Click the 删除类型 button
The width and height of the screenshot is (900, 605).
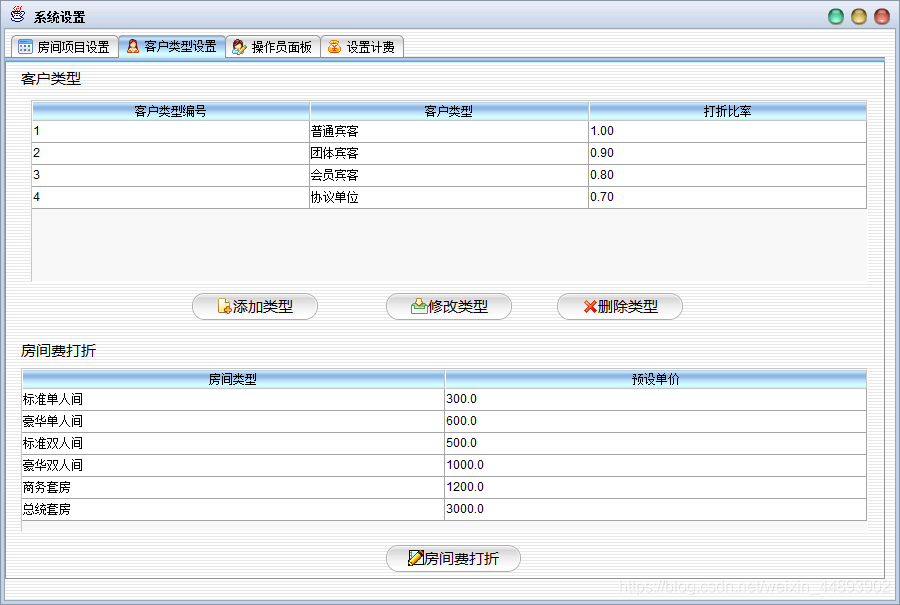pyautogui.click(x=620, y=307)
